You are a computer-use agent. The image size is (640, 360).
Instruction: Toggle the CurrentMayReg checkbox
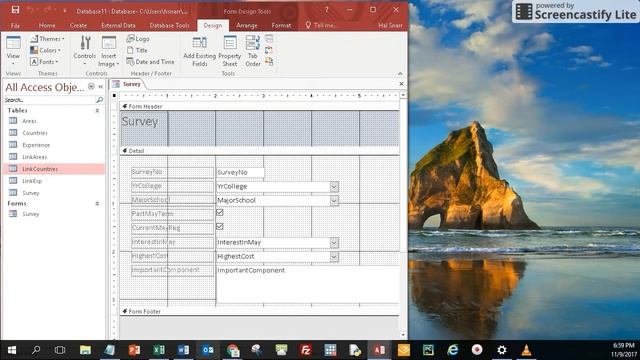tap(220, 227)
